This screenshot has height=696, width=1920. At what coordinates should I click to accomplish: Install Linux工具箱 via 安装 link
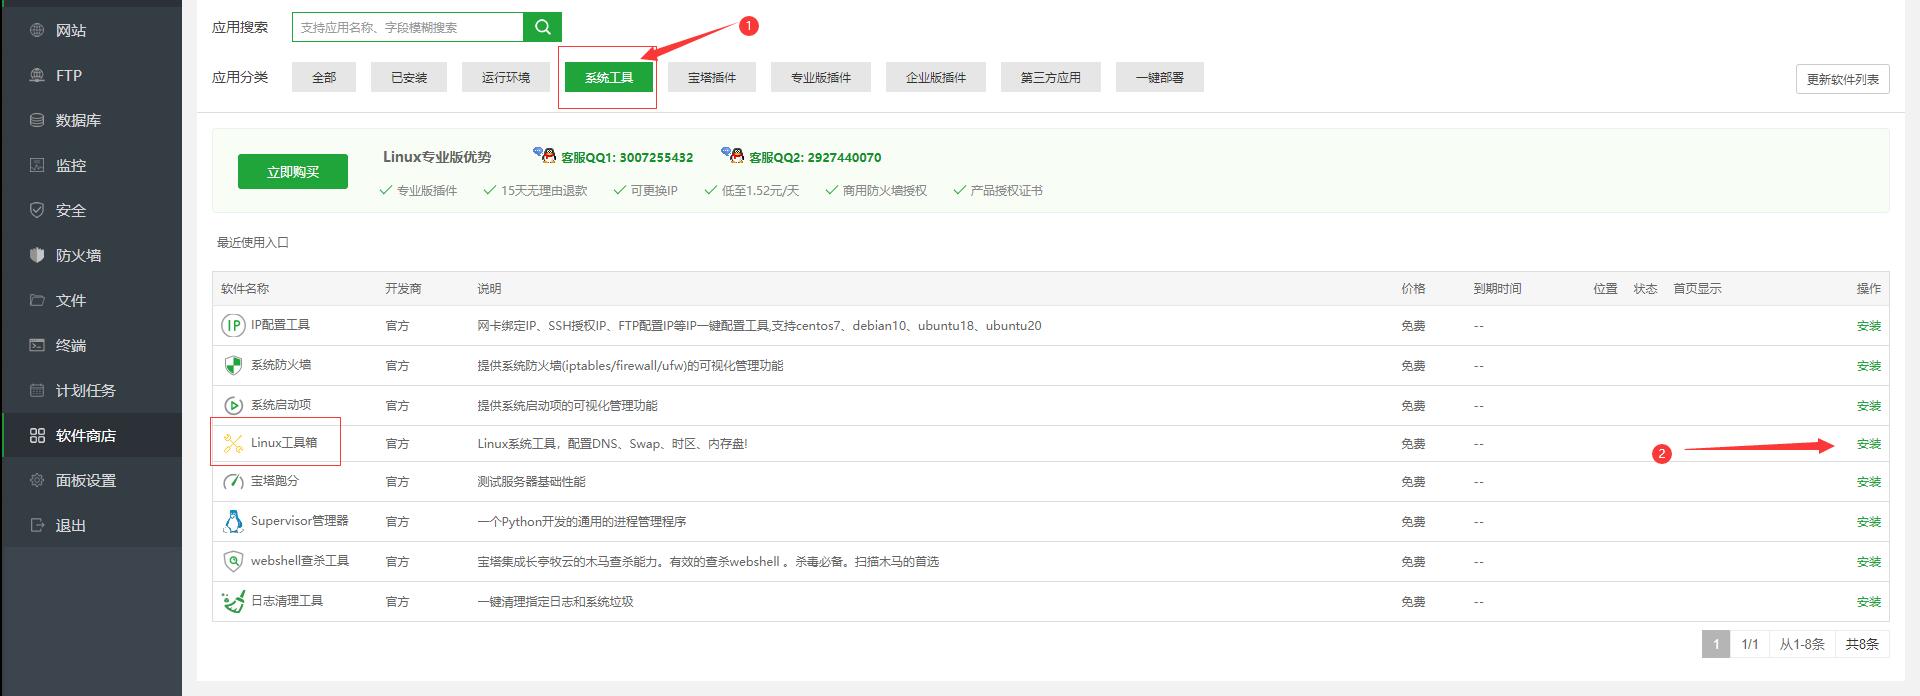pyautogui.click(x=1869, y=444)
